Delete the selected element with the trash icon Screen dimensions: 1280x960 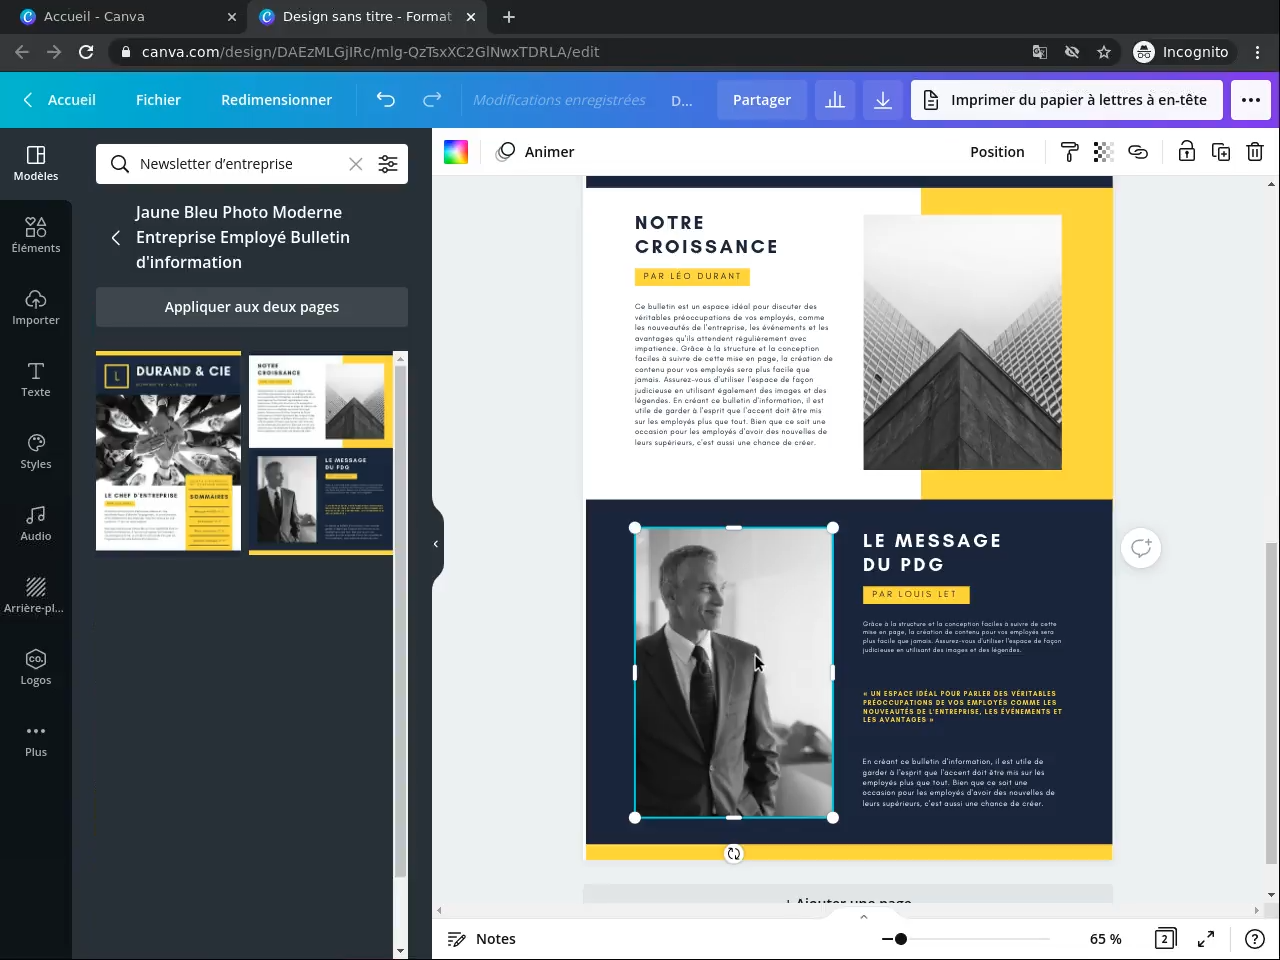tap(1255, 152)
